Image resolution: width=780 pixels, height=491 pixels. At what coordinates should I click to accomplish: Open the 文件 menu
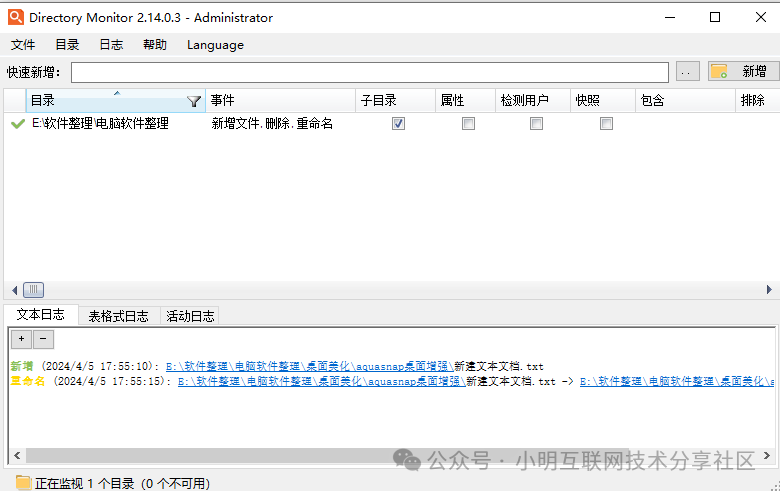coord(23,45)
